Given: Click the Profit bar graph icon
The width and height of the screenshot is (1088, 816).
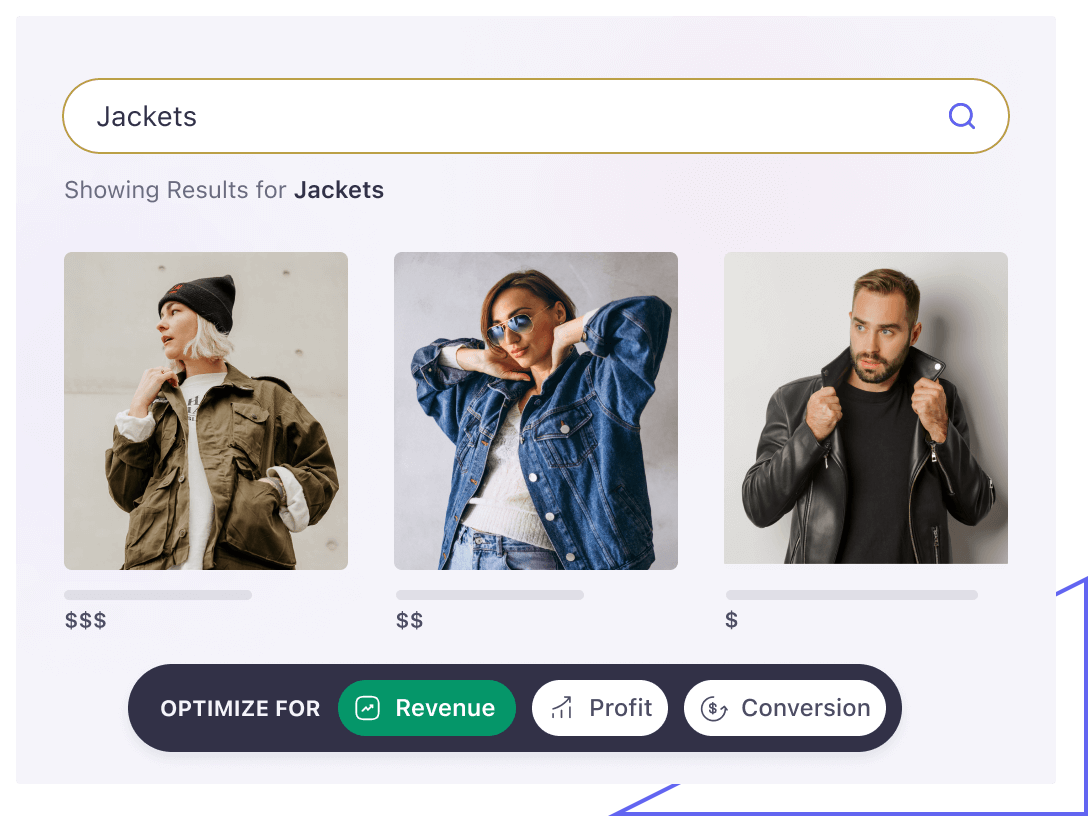Looking at the screenshot, I should click(561, 708).
